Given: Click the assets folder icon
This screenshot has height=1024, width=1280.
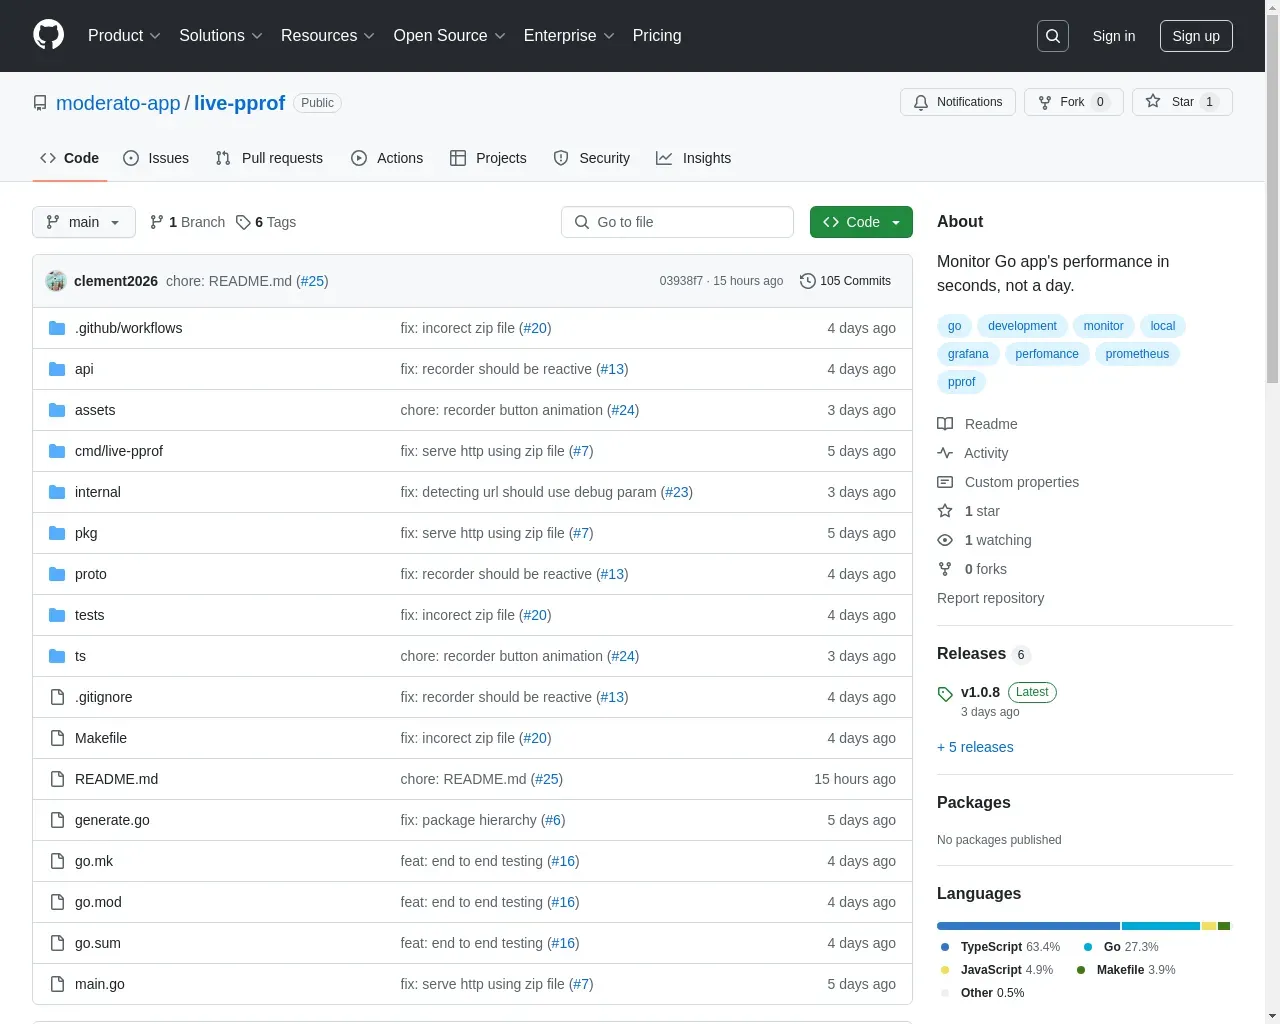Looking at the screenshot, I should [57, 410].
